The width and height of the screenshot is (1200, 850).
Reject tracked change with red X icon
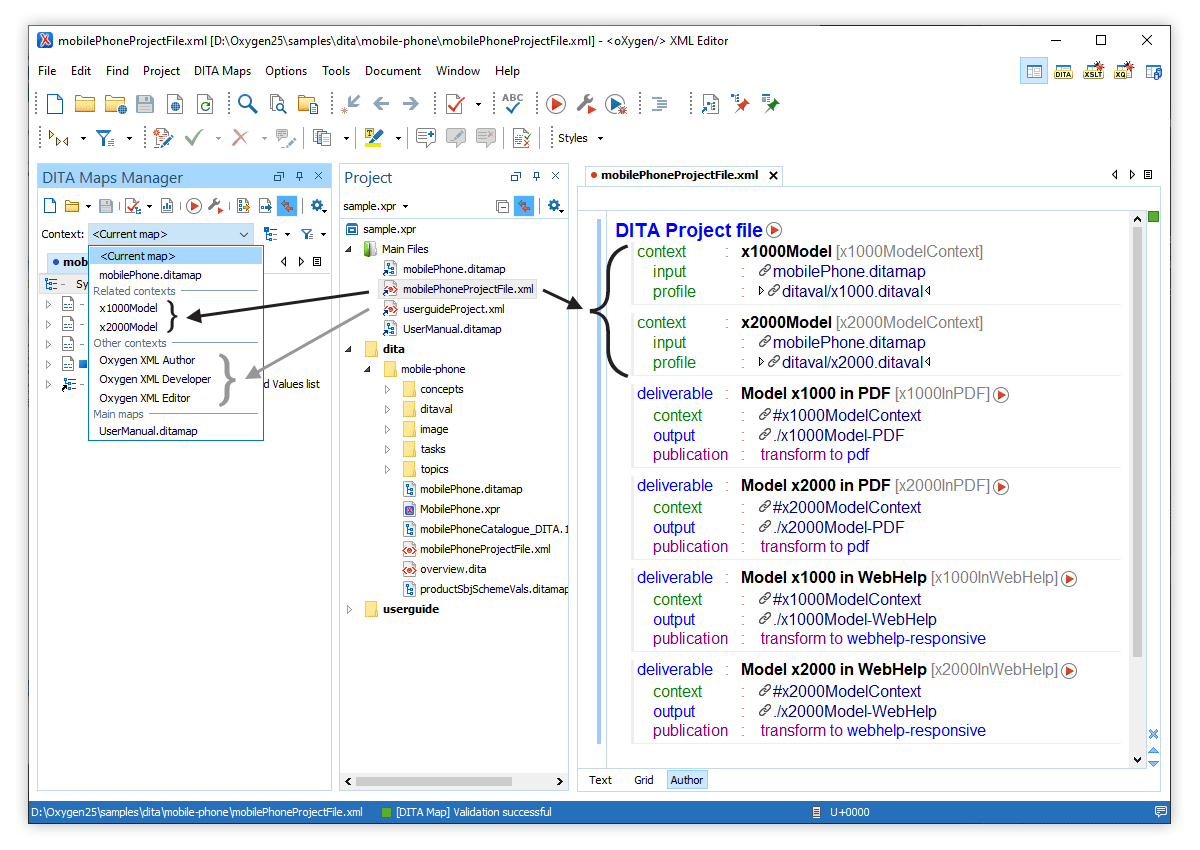(x=240, y=138)
